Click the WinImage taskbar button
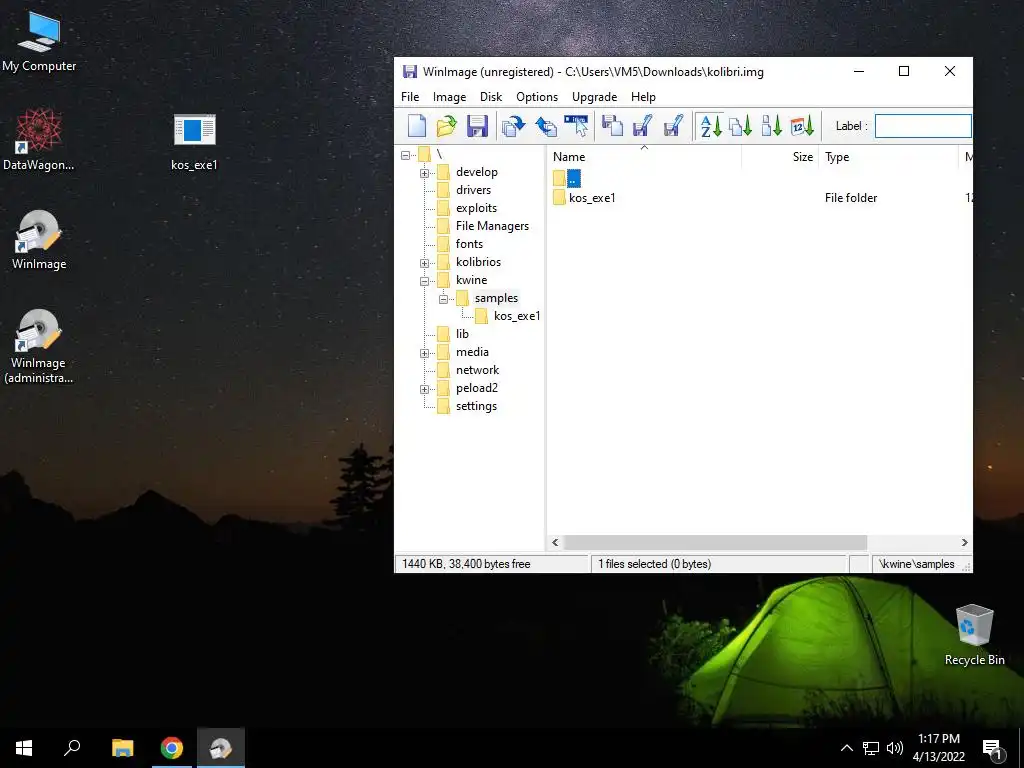1024x768 pixels. (221, 748)
